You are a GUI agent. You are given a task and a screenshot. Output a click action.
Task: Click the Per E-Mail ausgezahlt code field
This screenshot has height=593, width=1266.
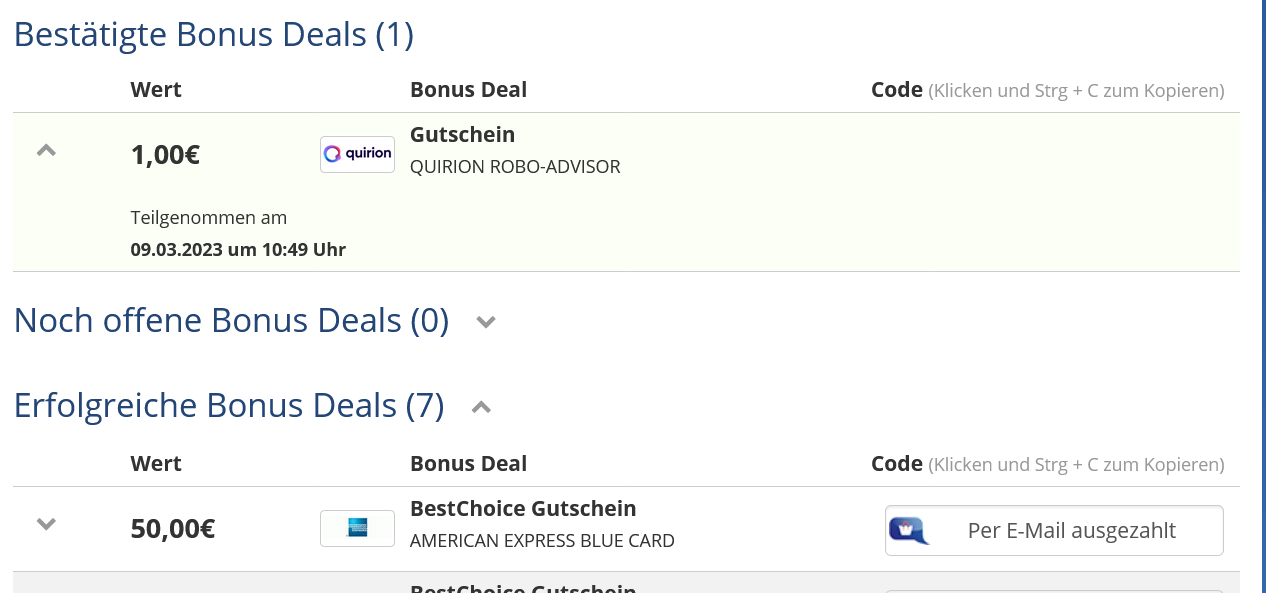[x=1054, y=530]
